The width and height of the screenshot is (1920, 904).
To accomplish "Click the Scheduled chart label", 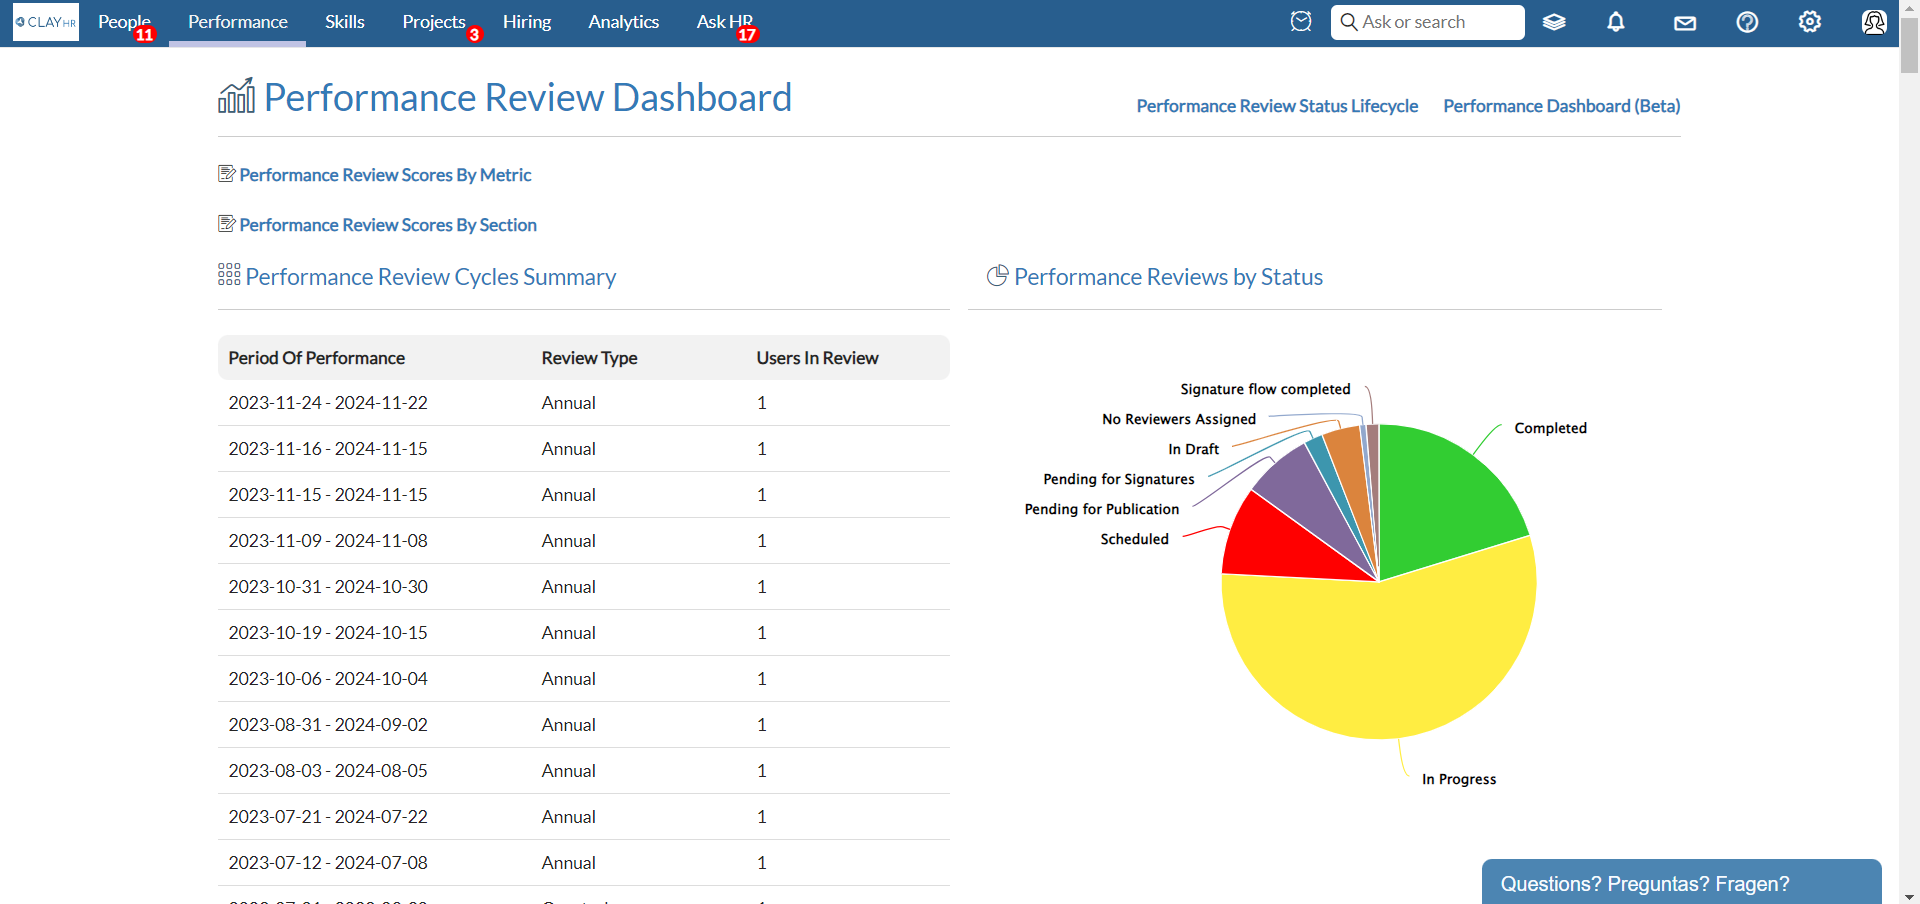I will point(1134,539).
